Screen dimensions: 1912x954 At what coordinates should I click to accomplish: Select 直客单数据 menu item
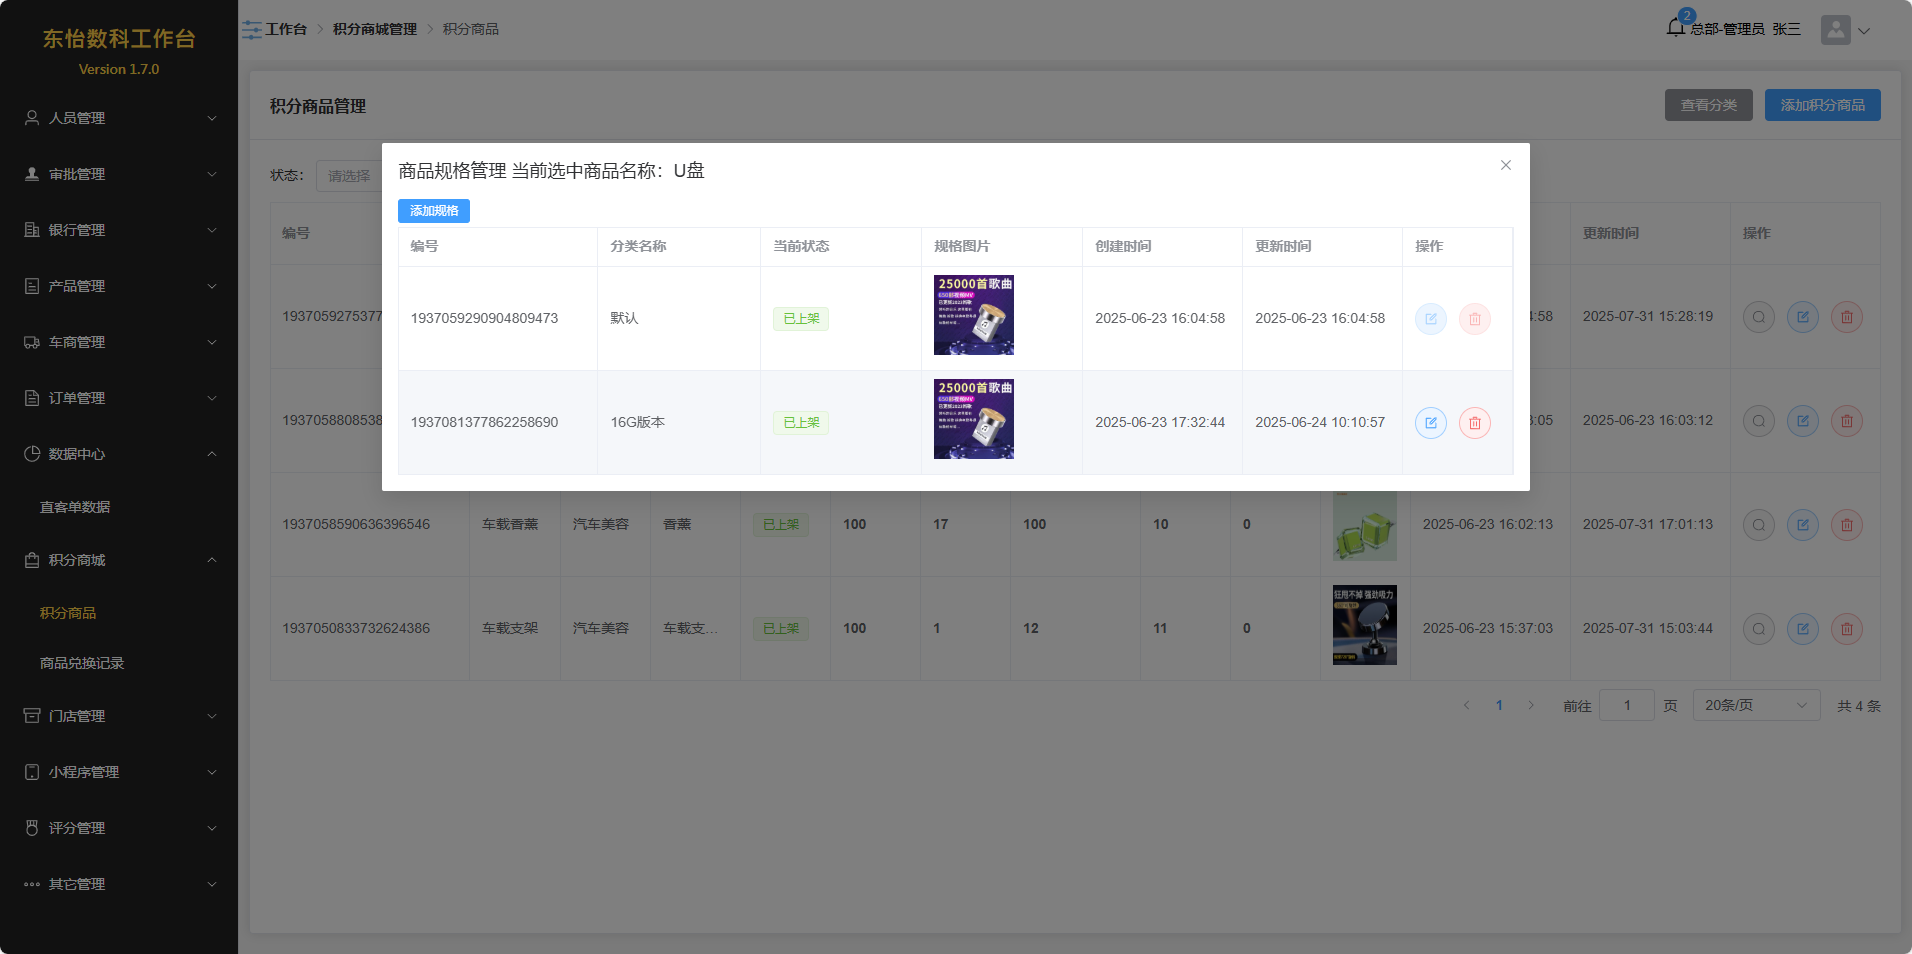point(75,507)
